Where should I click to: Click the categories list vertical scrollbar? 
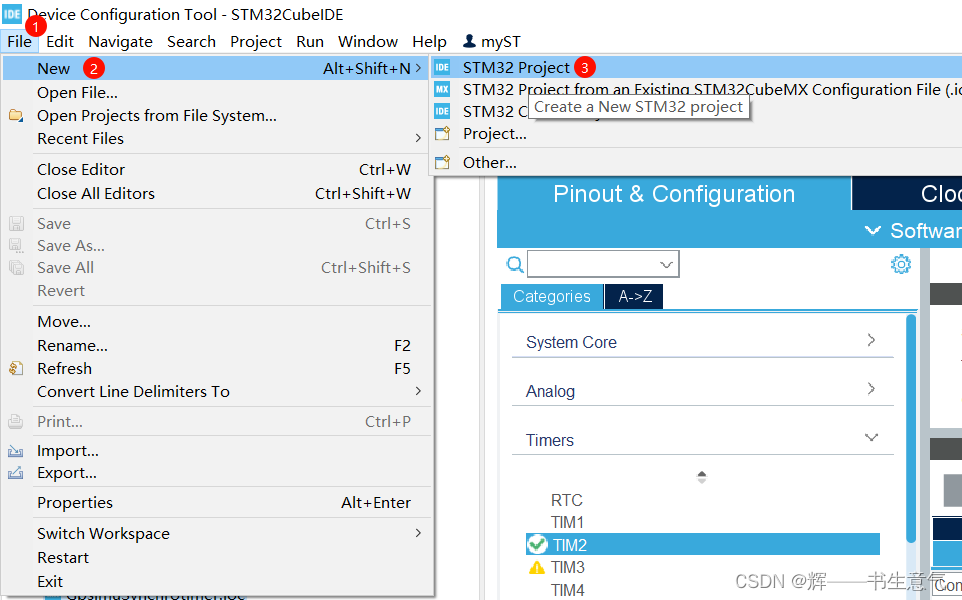click(x=910, y=429)
